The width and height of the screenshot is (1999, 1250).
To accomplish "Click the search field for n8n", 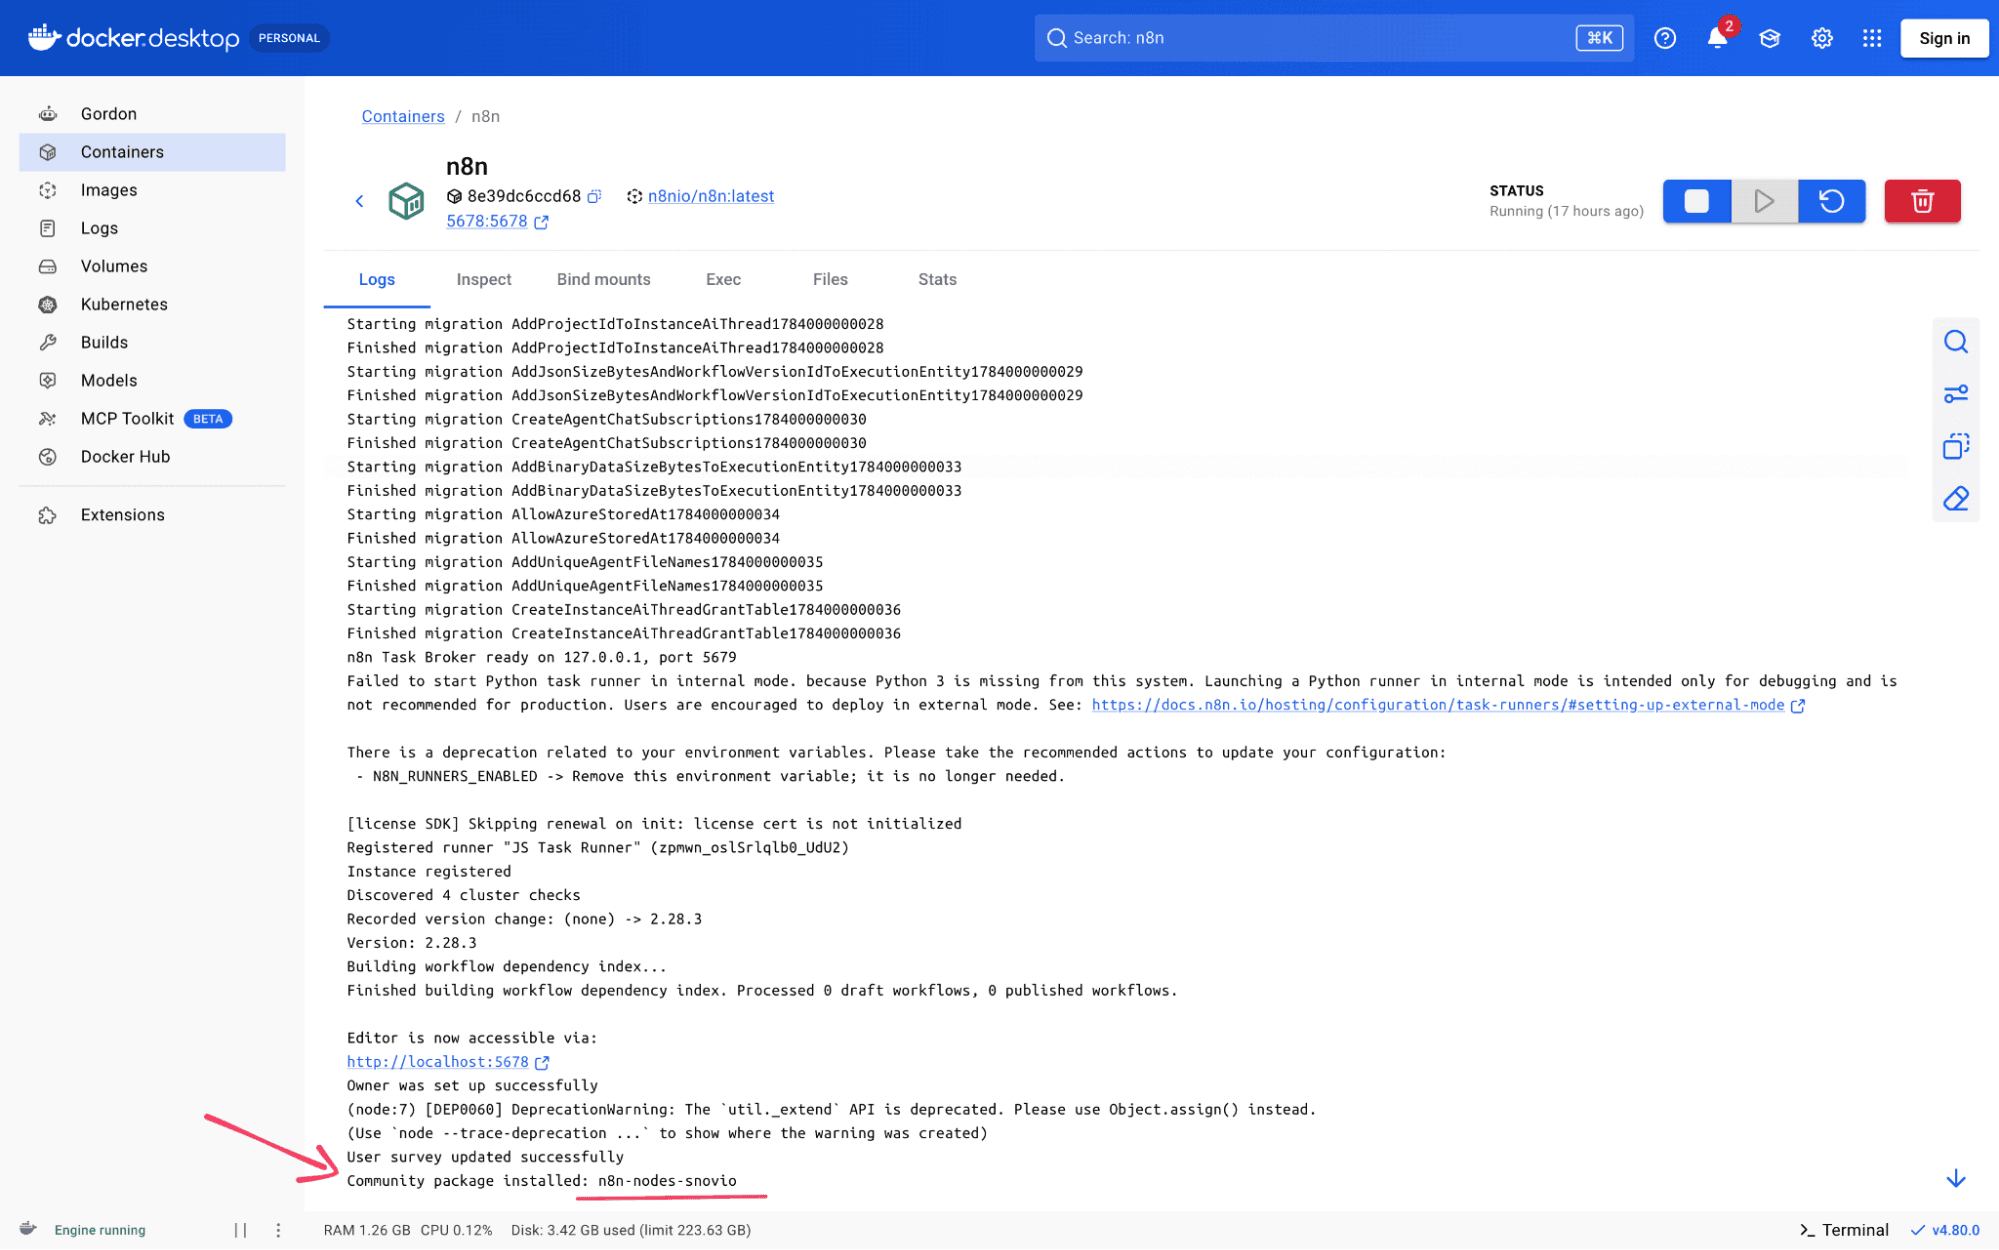I will pyautogui.click(x=1333, y=38).
